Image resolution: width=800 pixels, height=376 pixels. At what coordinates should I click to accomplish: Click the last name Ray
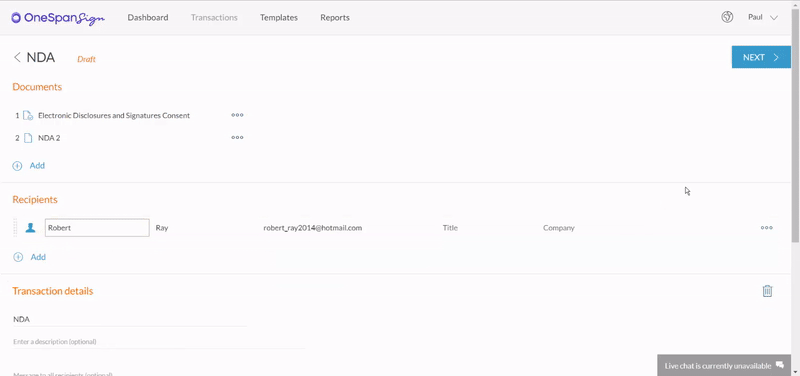[162, 228]
